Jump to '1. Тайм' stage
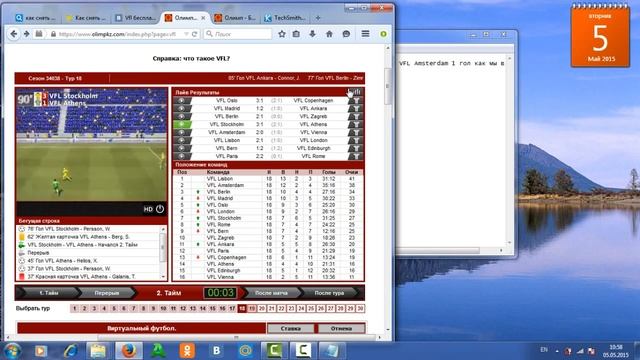Screen dimensions: 640x360 click(49, 293)
